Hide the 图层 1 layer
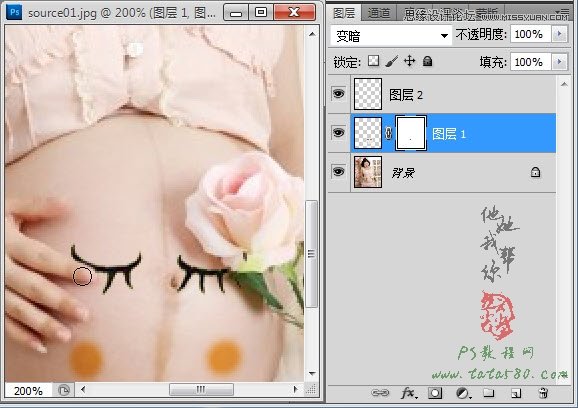 point(338,132)
